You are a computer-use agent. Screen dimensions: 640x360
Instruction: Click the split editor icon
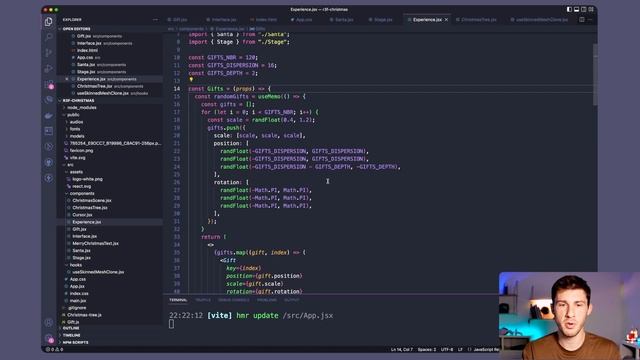[582, 20]
